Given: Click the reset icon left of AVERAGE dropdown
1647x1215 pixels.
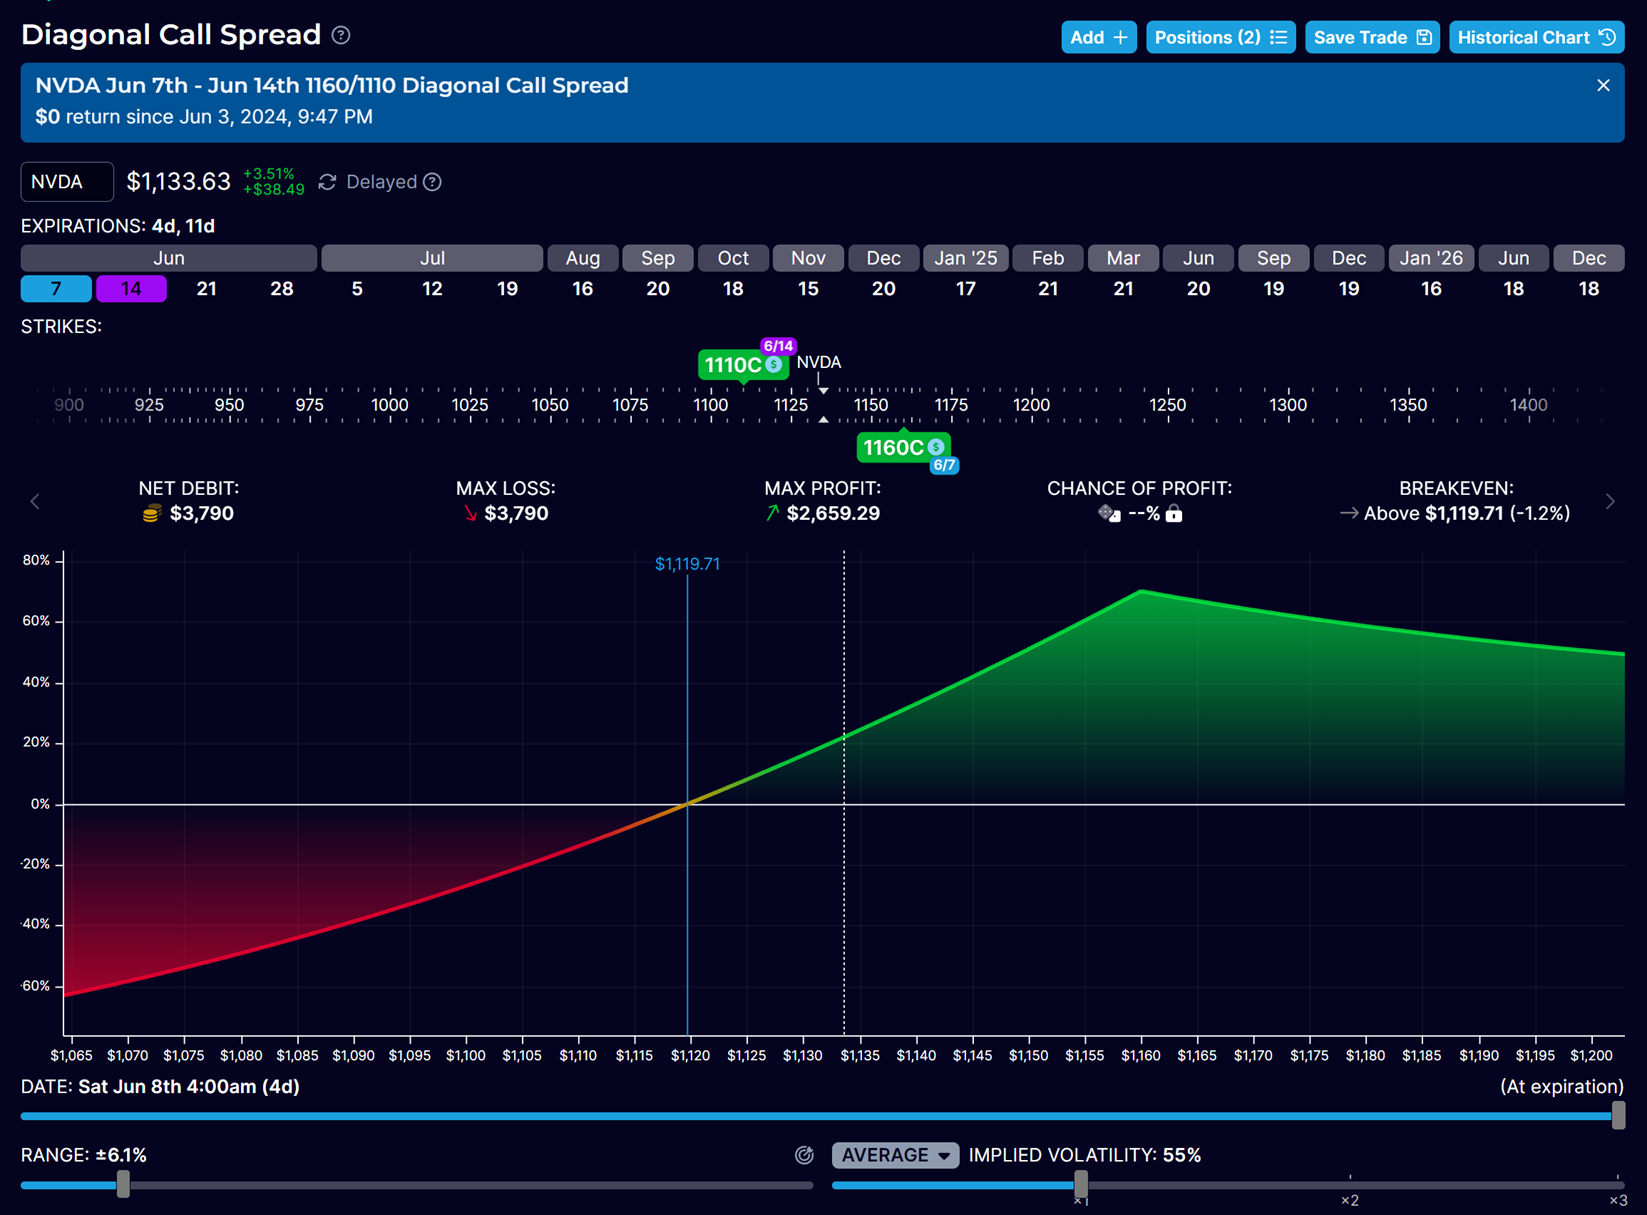Looking at the screenshot, I should tap(804, 1155).
